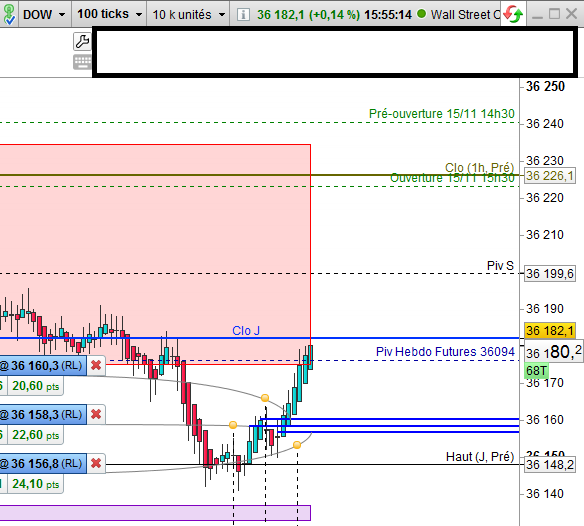This screenshot has height=526, width=584.
Task: Click the instrument info icon
Action: point(243,15)
